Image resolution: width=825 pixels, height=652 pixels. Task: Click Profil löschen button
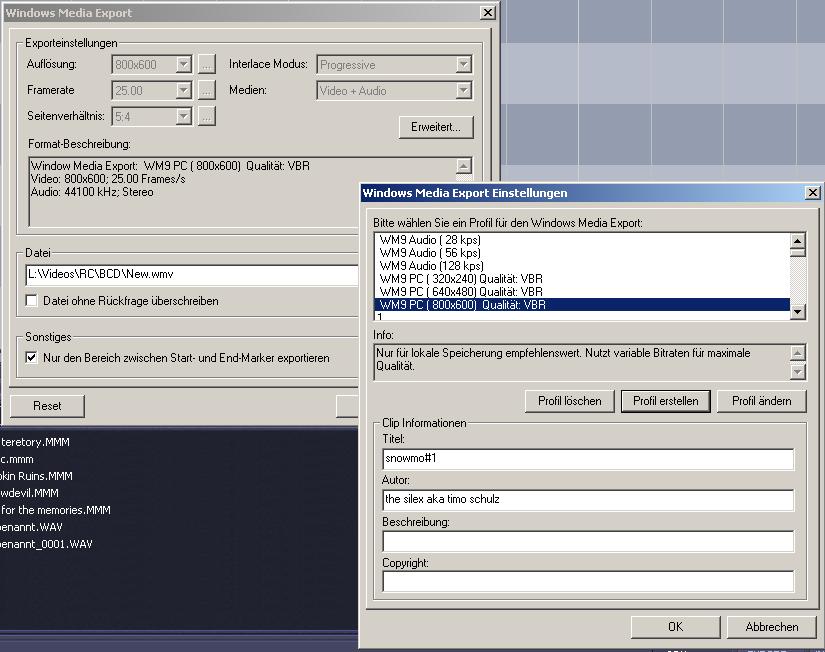(x=569, y=401)
